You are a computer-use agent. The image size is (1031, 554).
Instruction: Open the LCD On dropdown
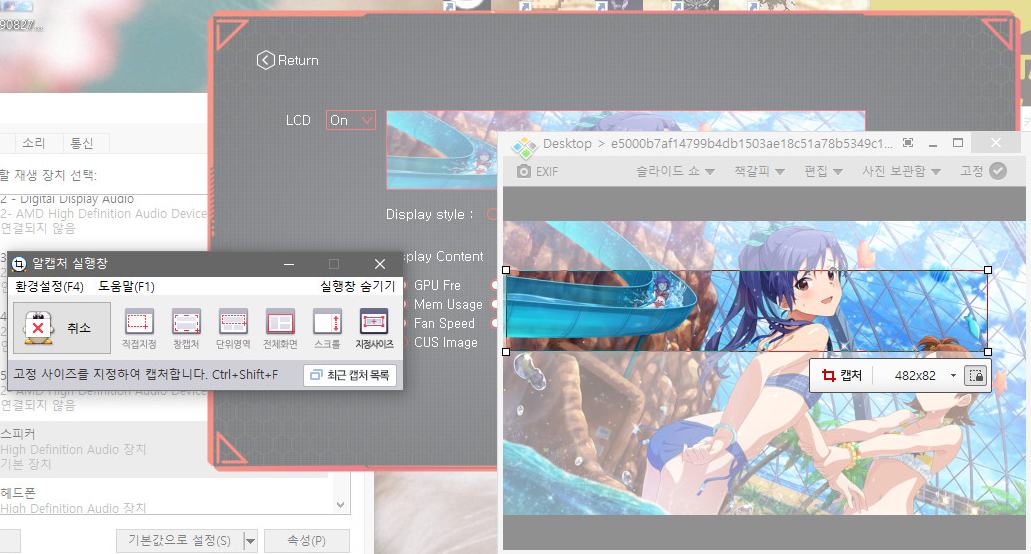351,120
